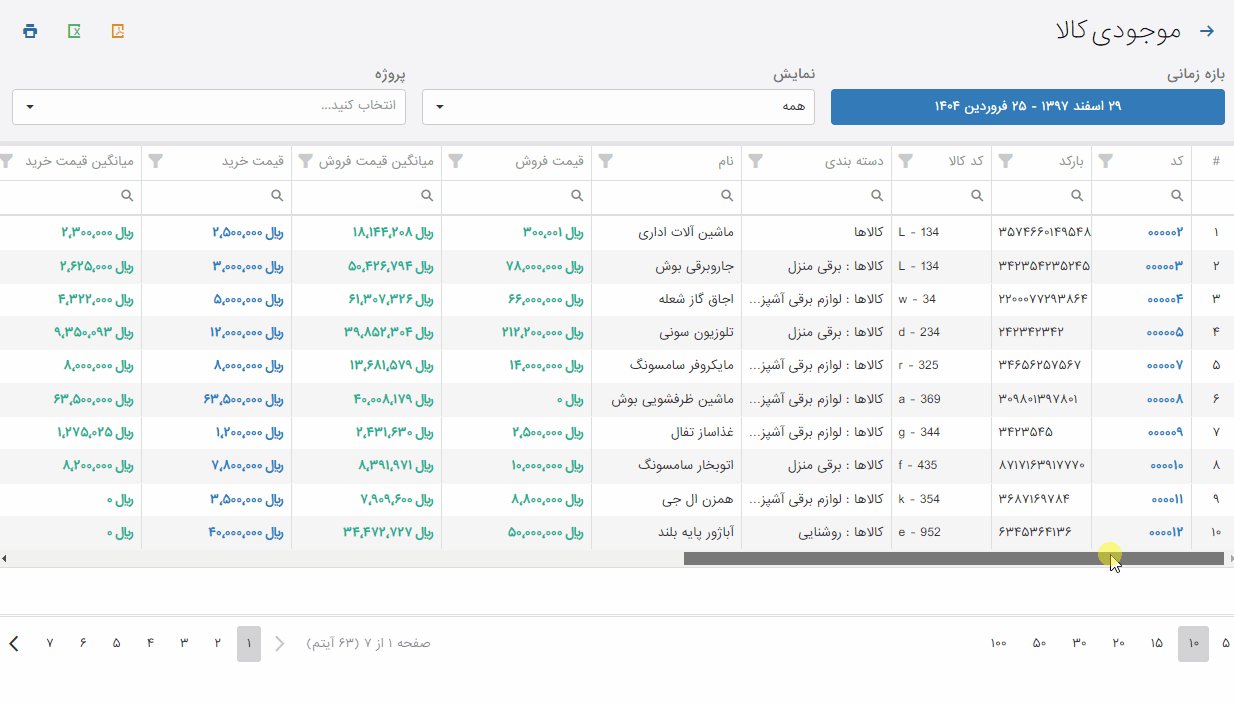Go to page ۳ in the pager

[x=184, y=643]
